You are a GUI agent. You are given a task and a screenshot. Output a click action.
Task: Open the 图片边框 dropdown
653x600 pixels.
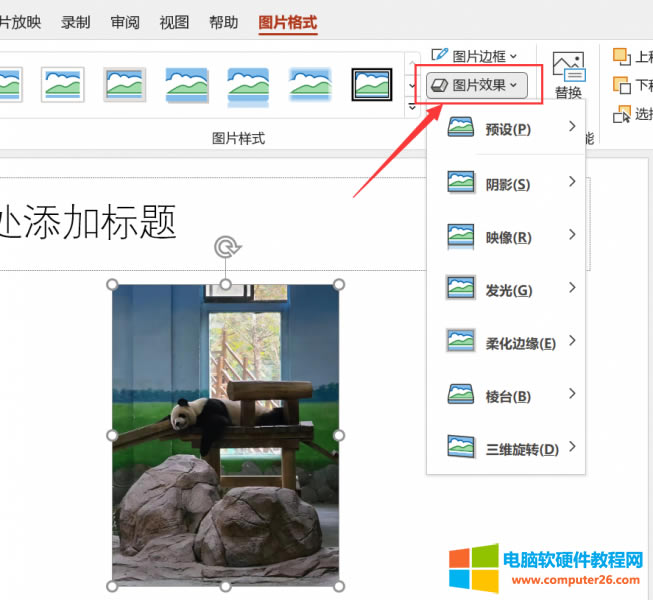tap(475, 56)
